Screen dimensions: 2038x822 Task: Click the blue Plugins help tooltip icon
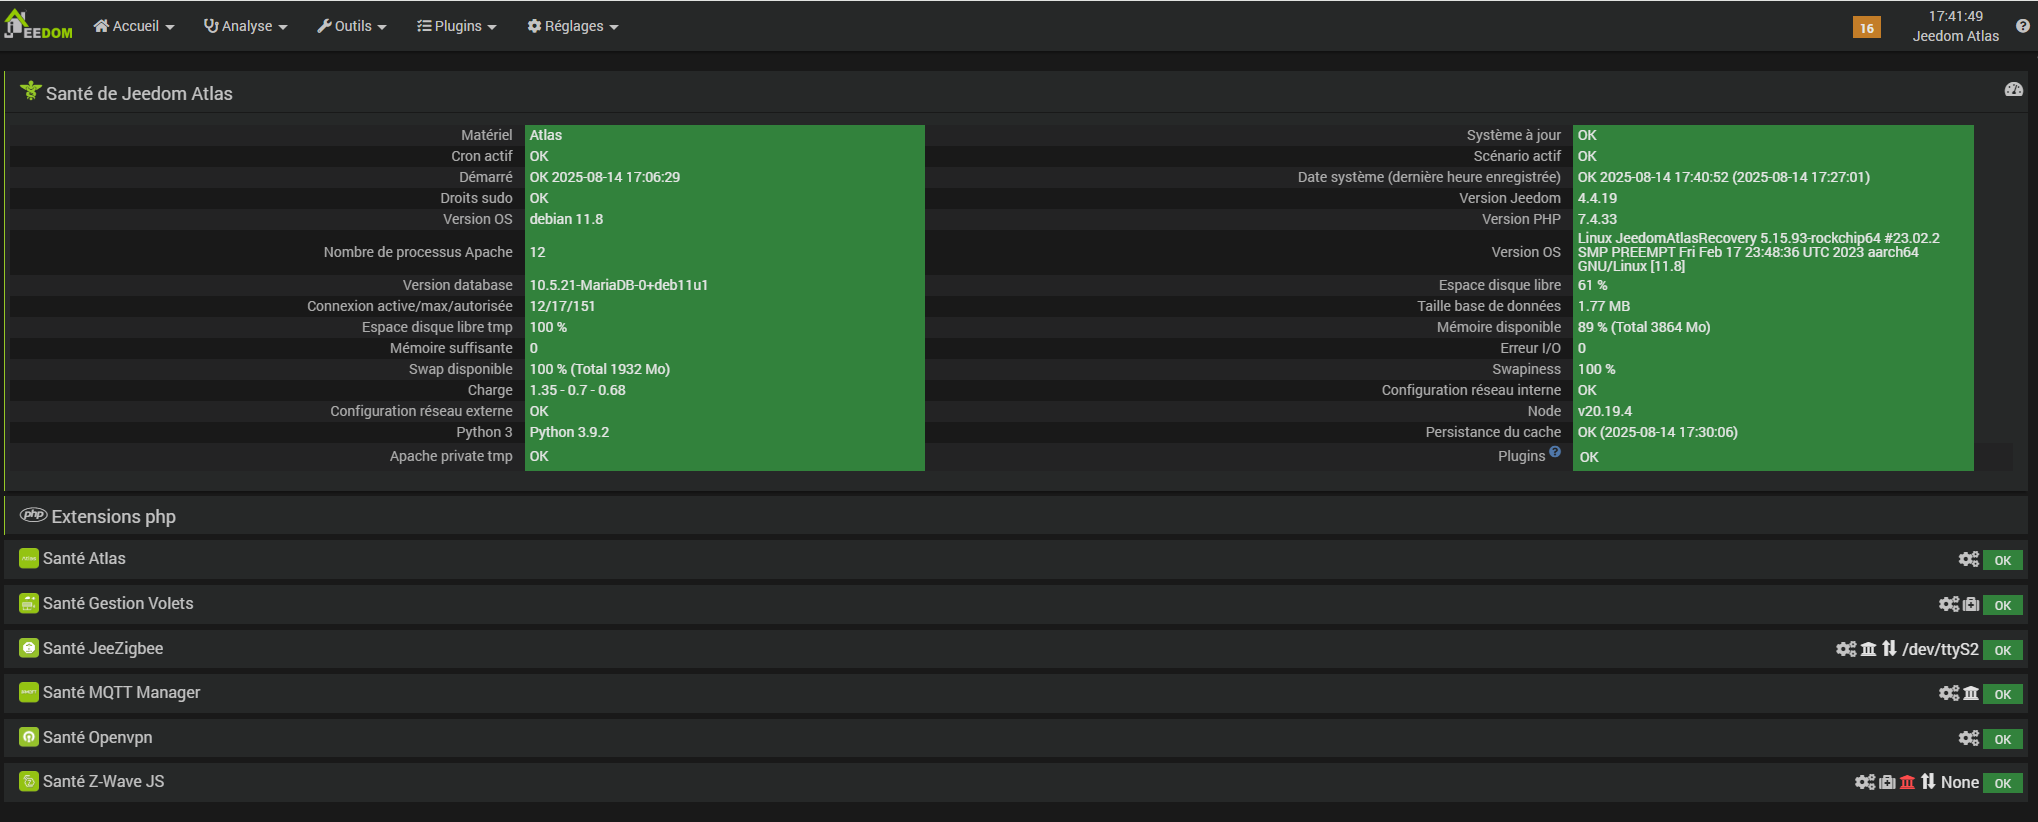click(x=1555, y=452)
